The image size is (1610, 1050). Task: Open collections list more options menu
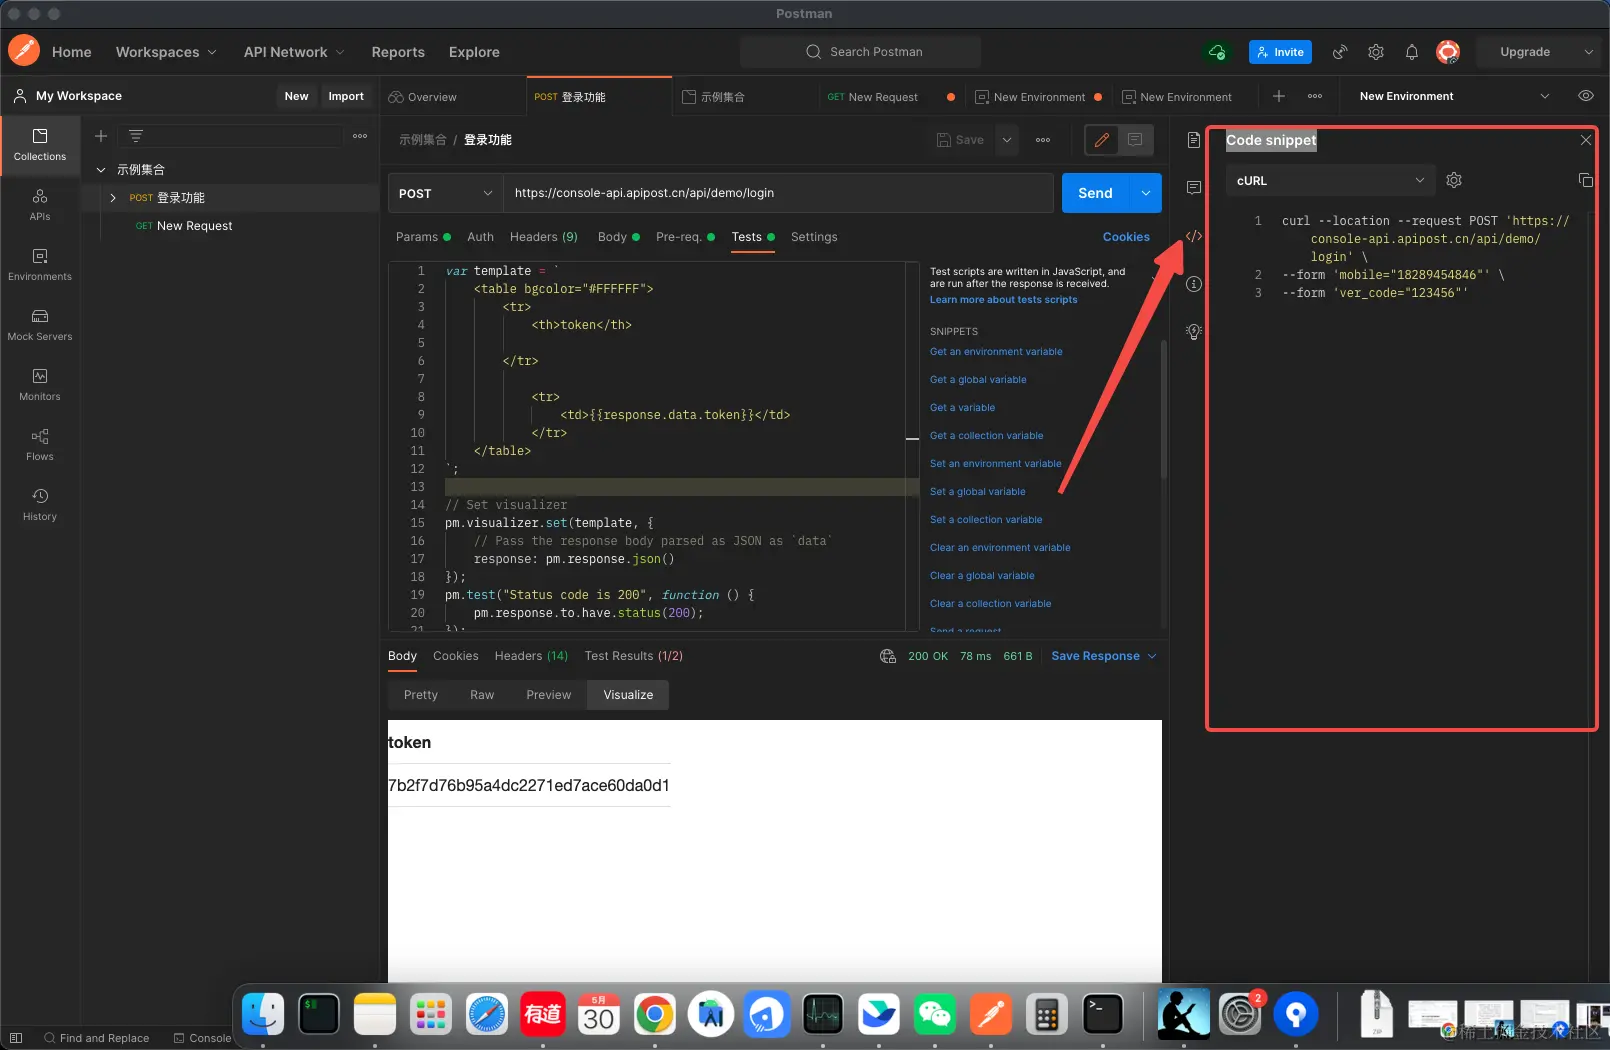(360, 136)
